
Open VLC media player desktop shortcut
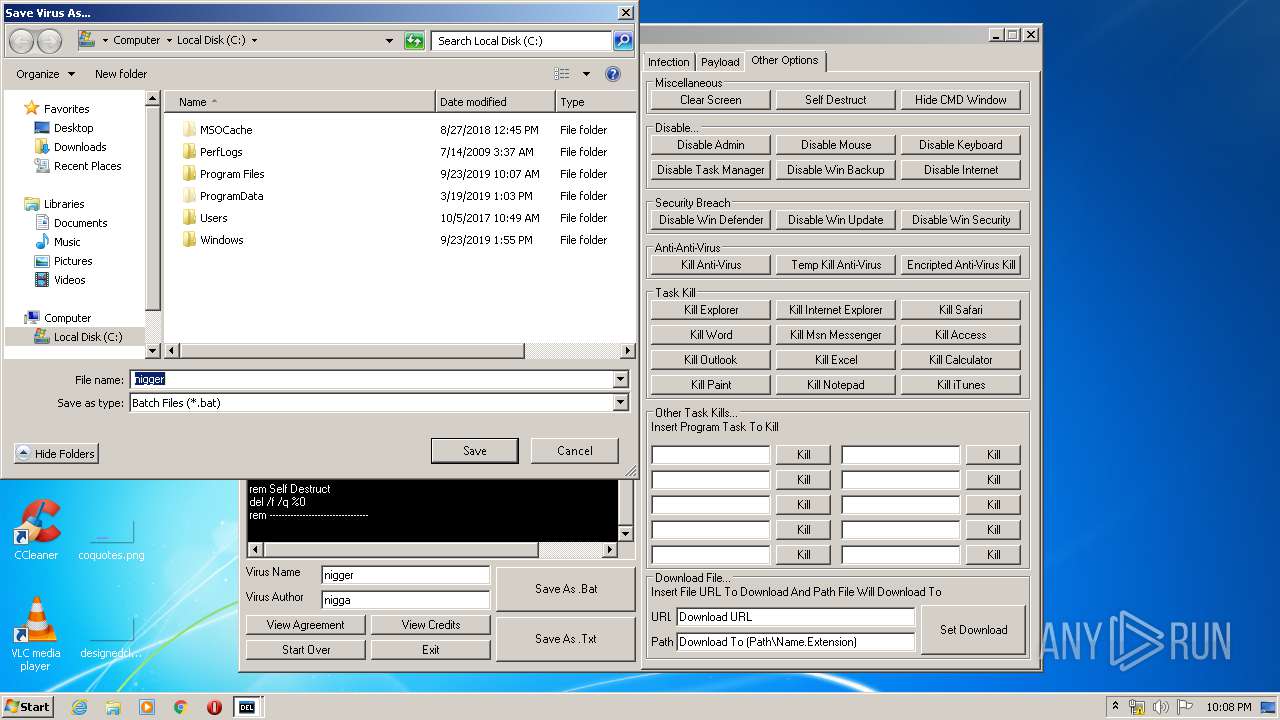tap(36, 634)
